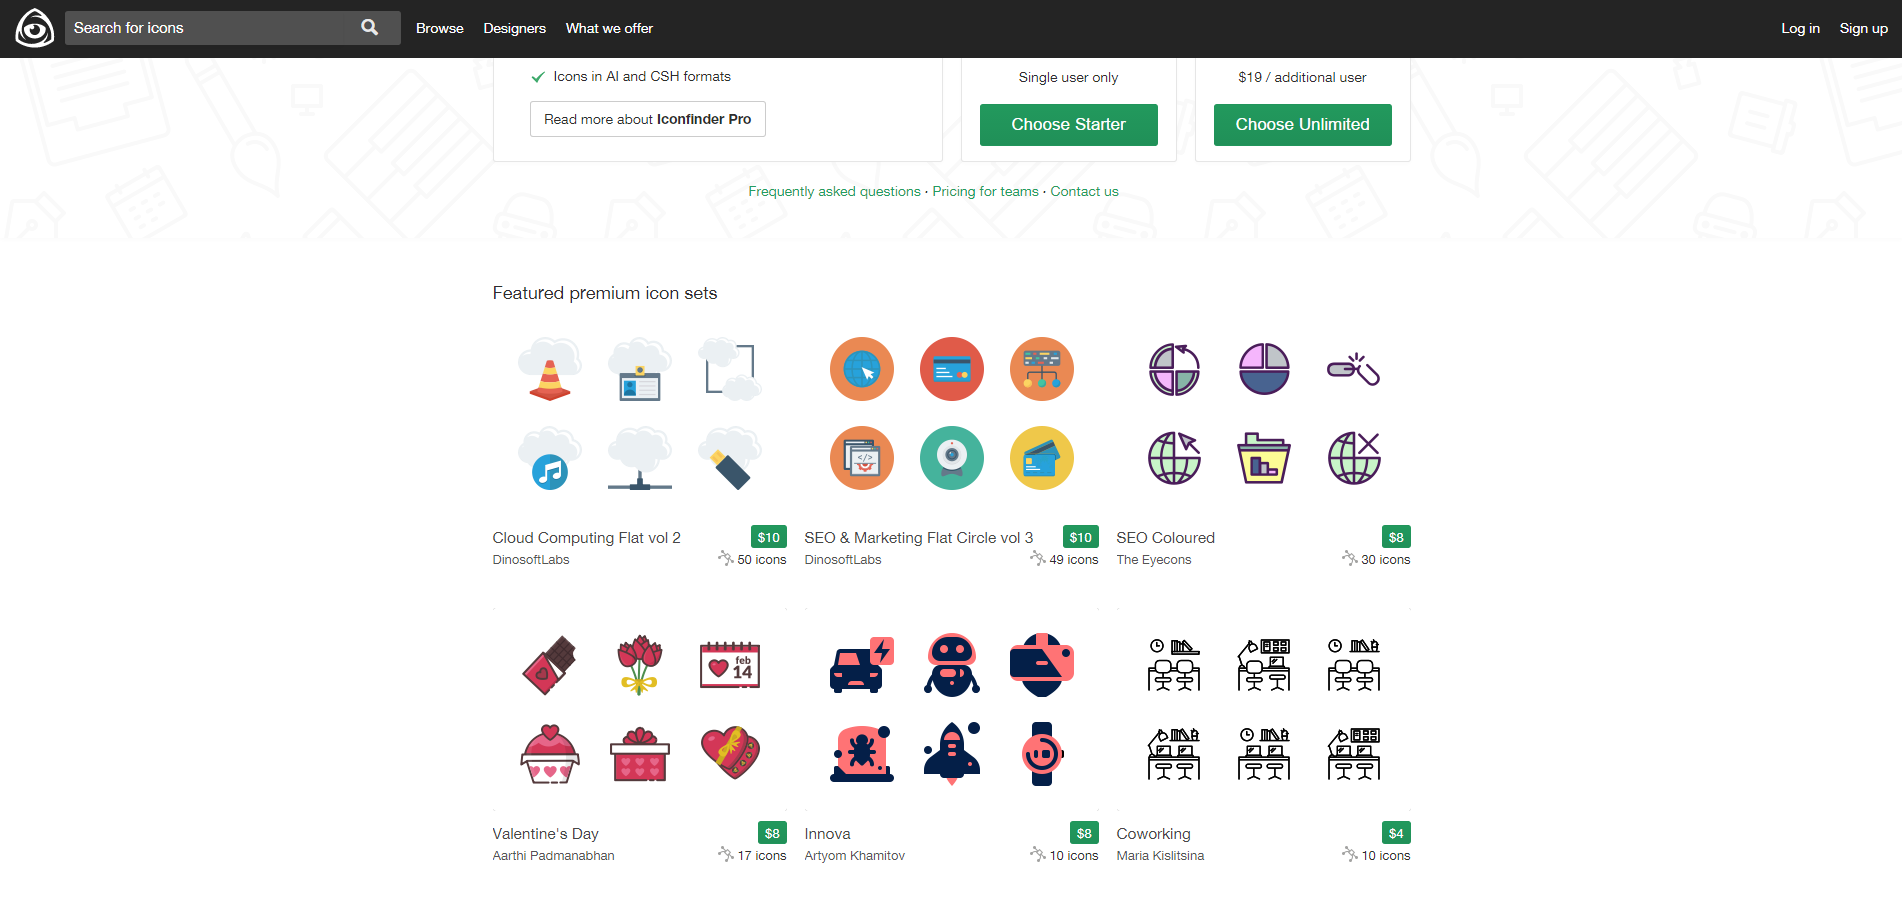Click the electric car icon
This screenshot has width=1902, height=899.
862,665
